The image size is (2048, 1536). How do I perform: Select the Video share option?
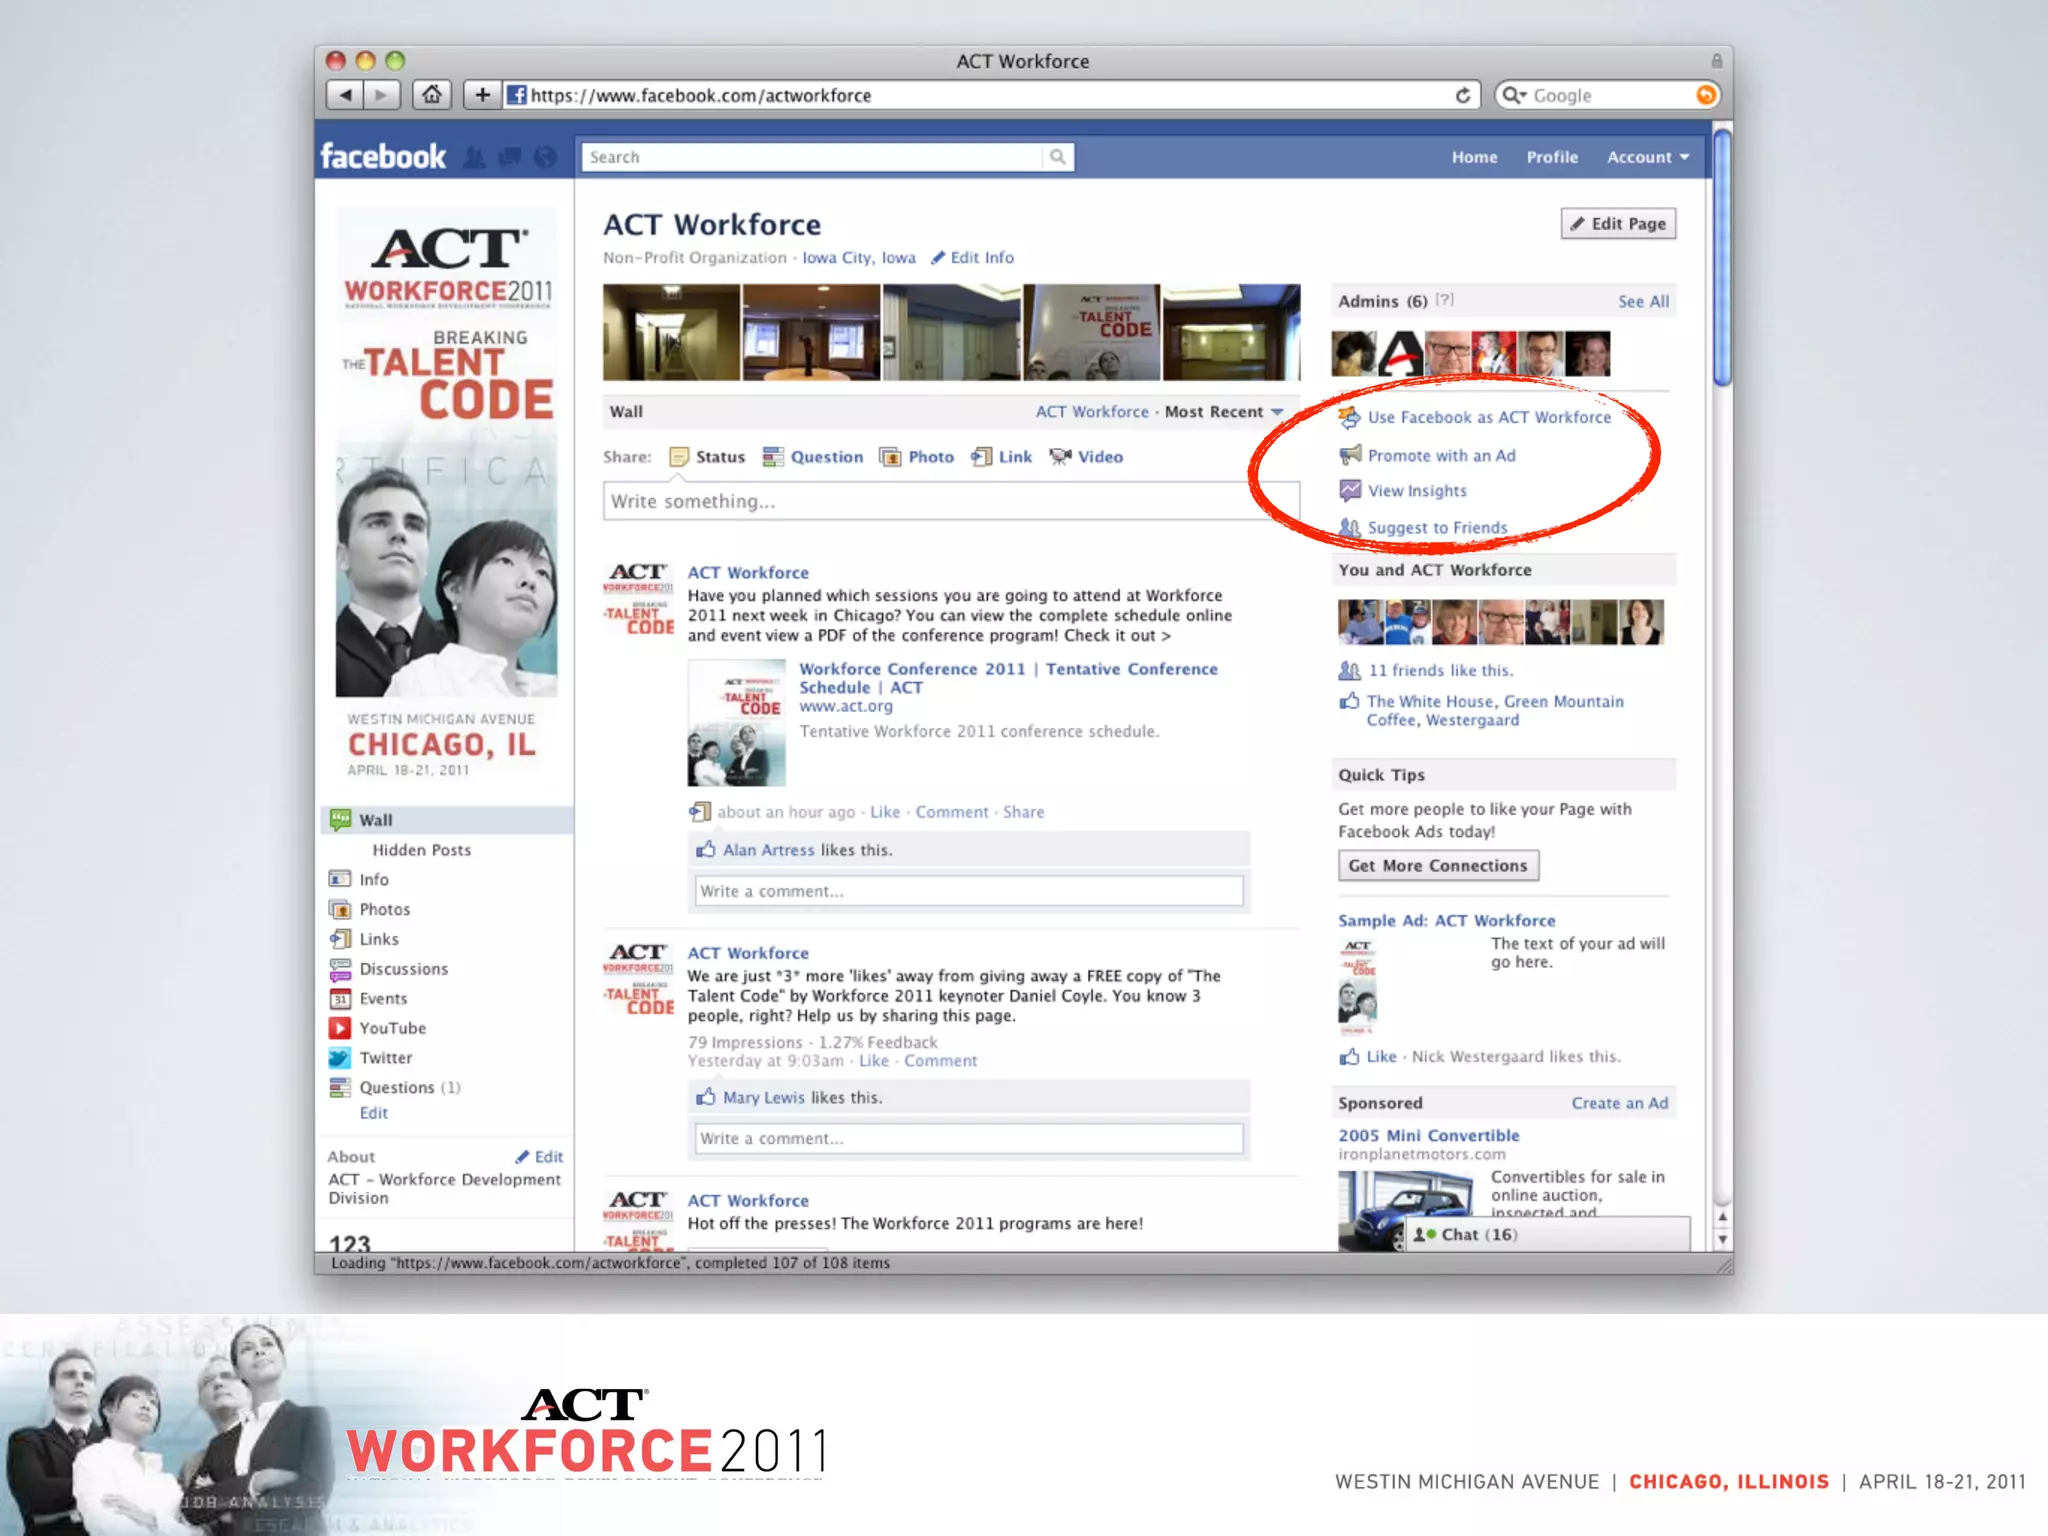pos(1086,457)
